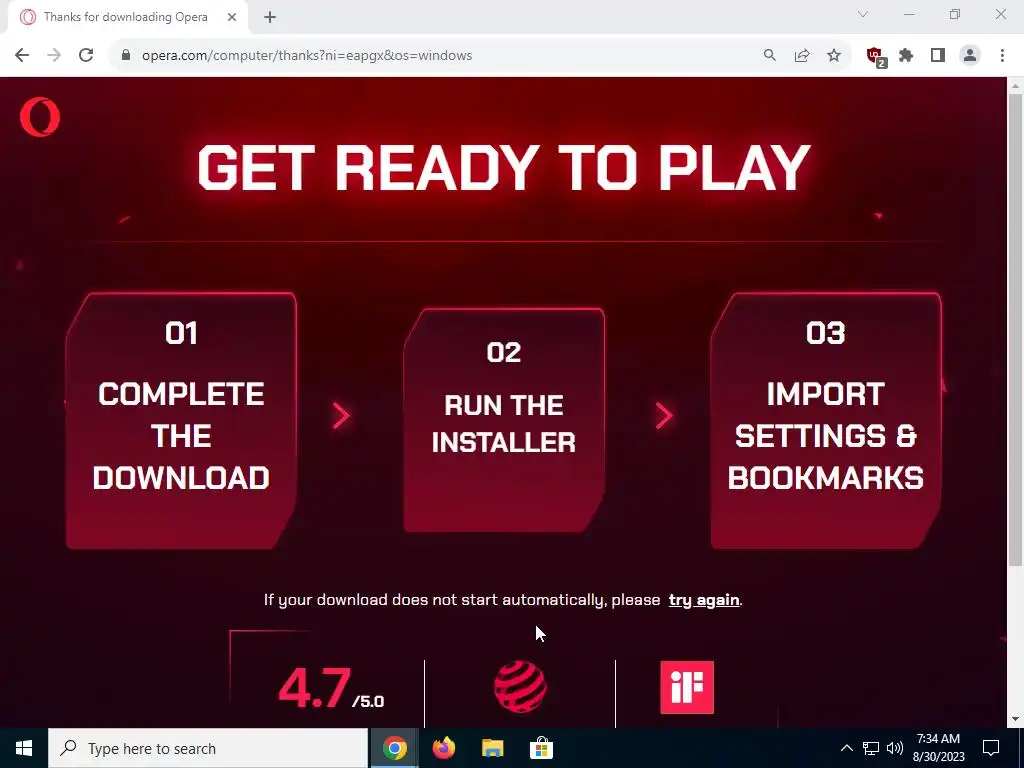The width and height of the screenshot is (1024, 768).
Task: Click the 03 Import Settings & Bookmarks card
Action: point(825,421)
